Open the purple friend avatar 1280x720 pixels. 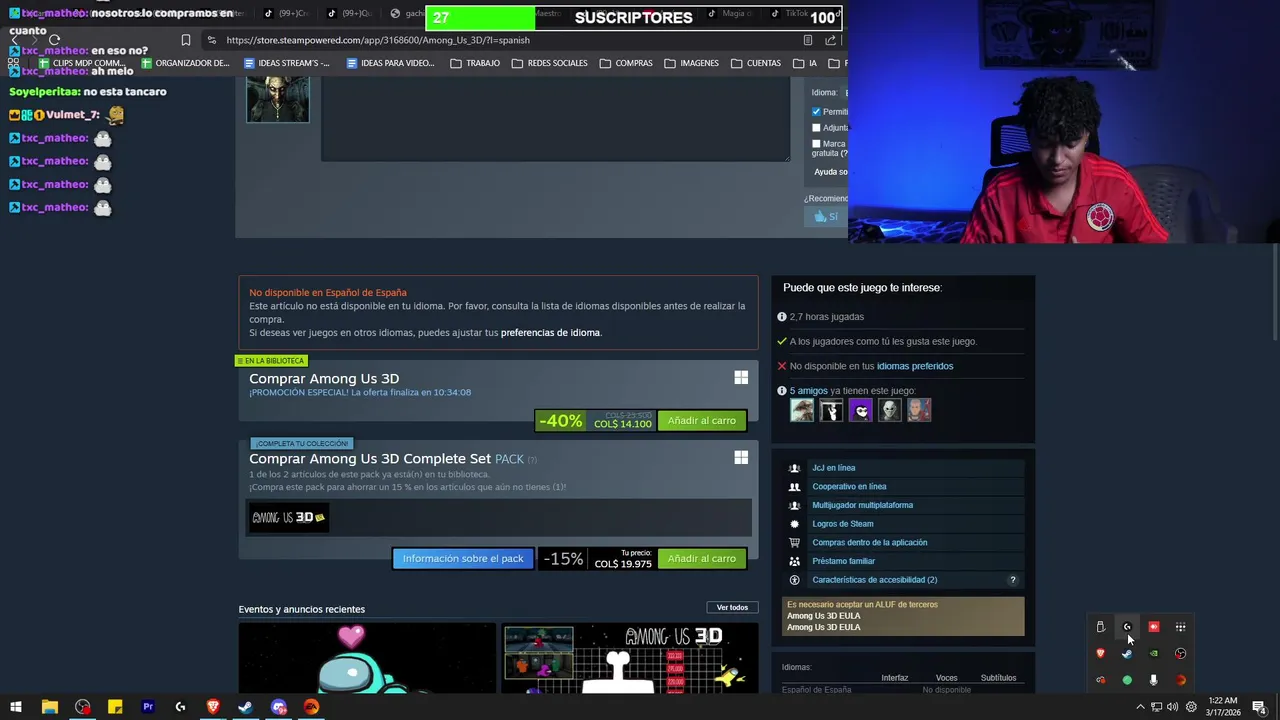860,410
